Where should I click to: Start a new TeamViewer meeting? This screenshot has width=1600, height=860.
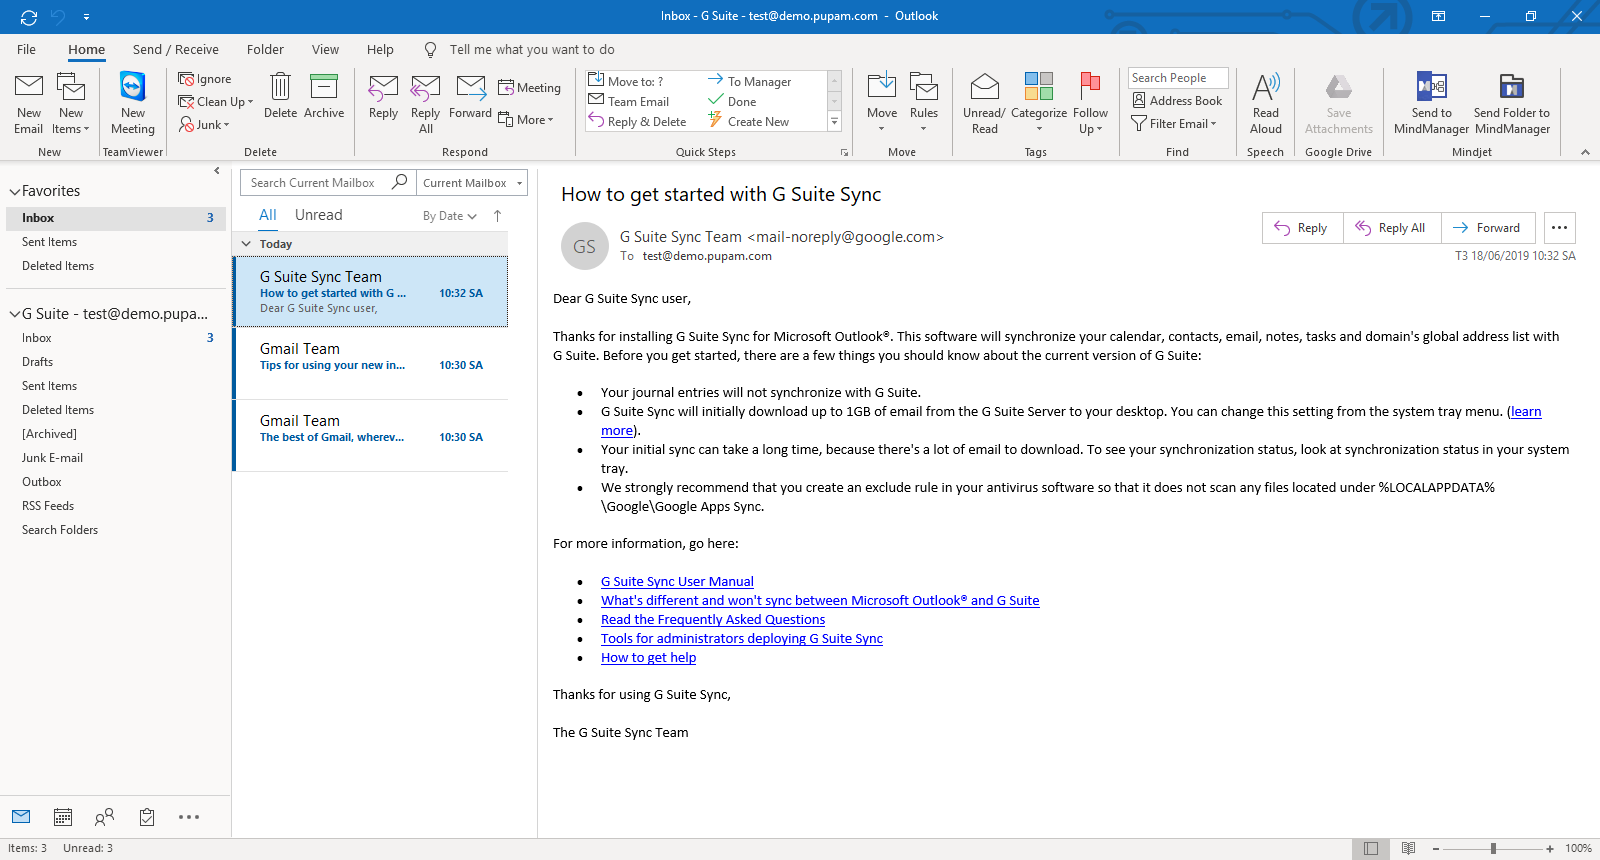[x=133, y=103]
